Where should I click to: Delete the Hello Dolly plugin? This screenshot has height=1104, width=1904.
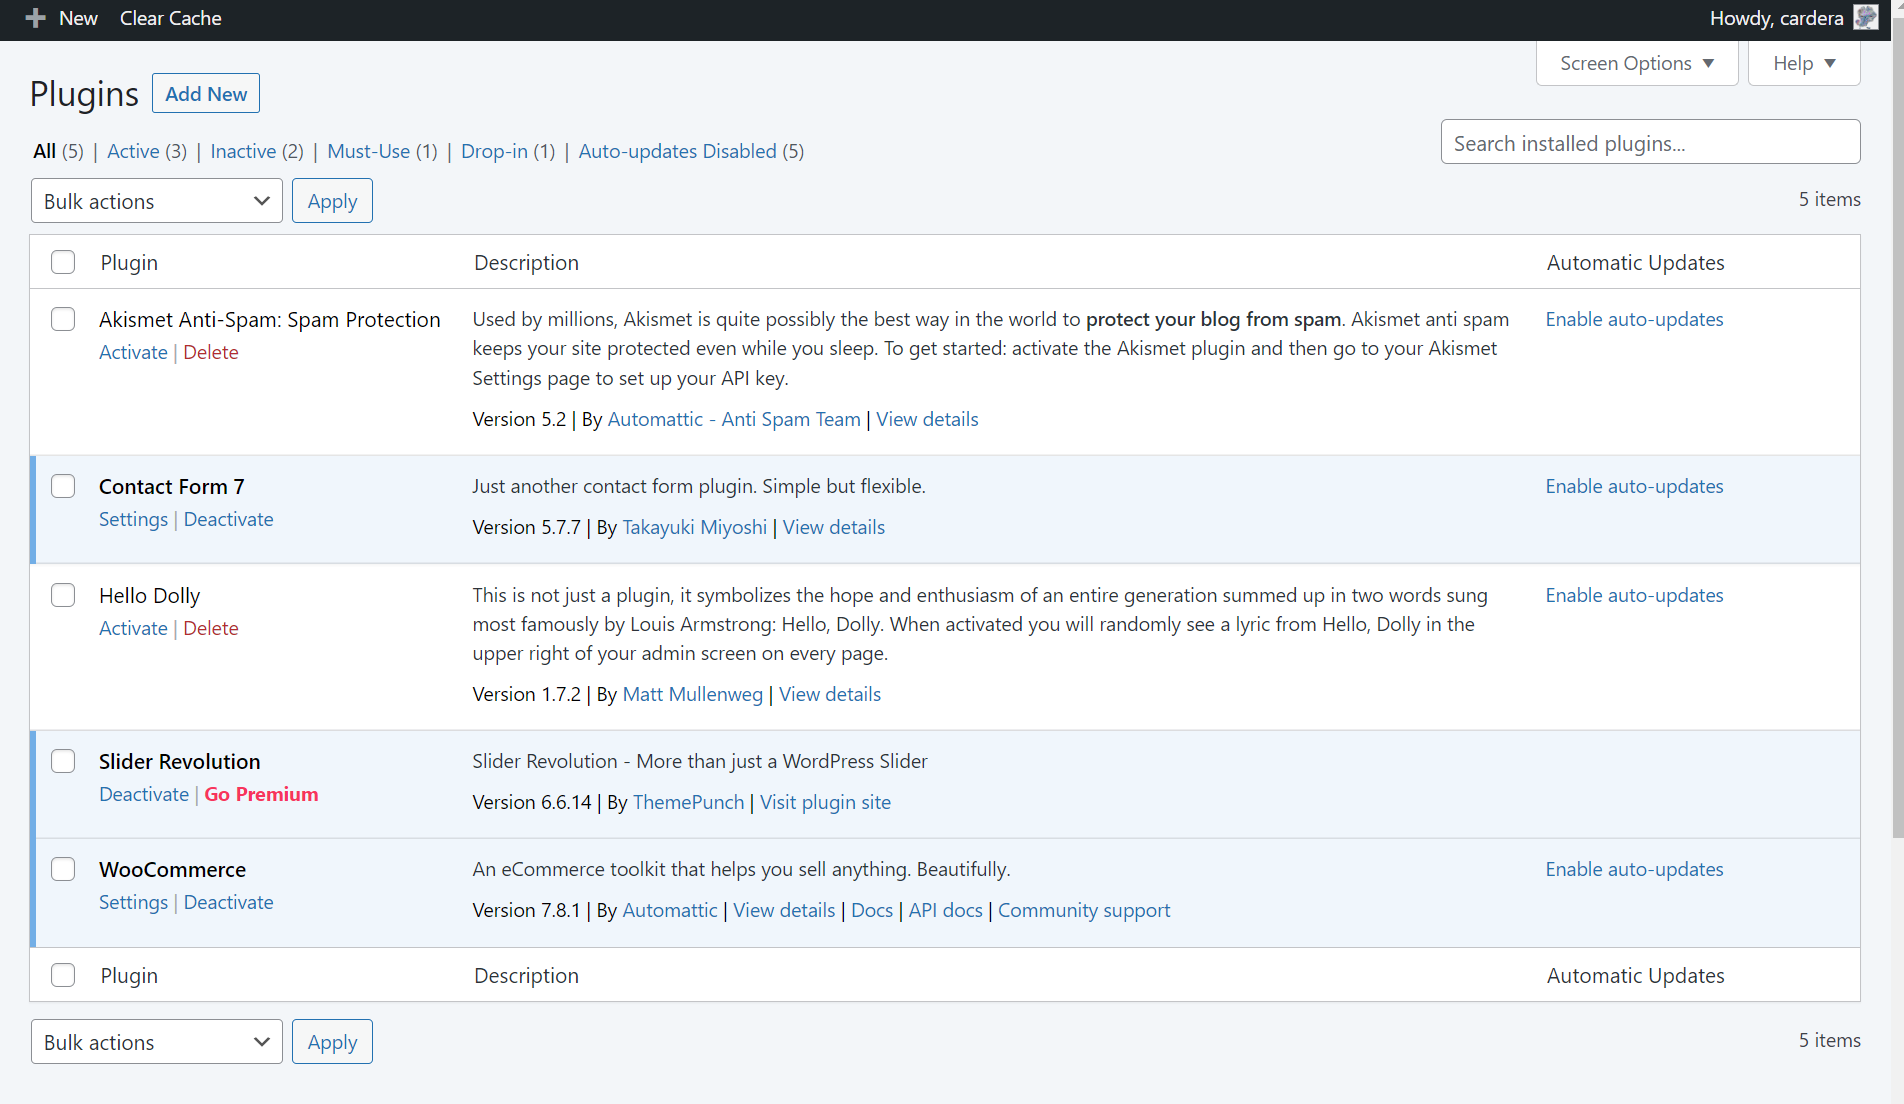[x=211, y=628]
